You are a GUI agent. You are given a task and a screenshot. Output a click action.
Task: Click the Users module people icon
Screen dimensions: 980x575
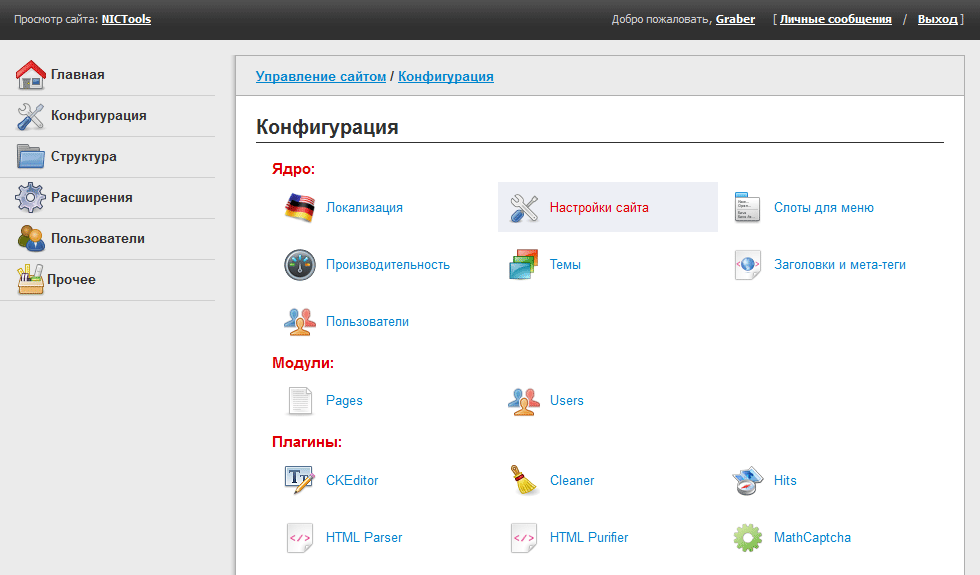[x=524, y=401]
